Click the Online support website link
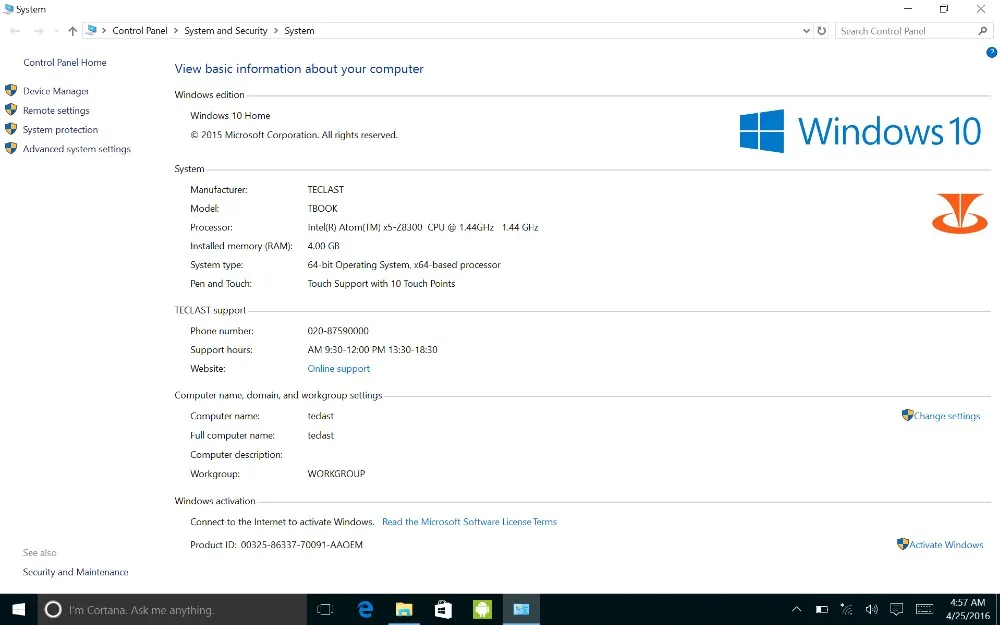Viewport: 1000px width, 625px height. (339, 369)
